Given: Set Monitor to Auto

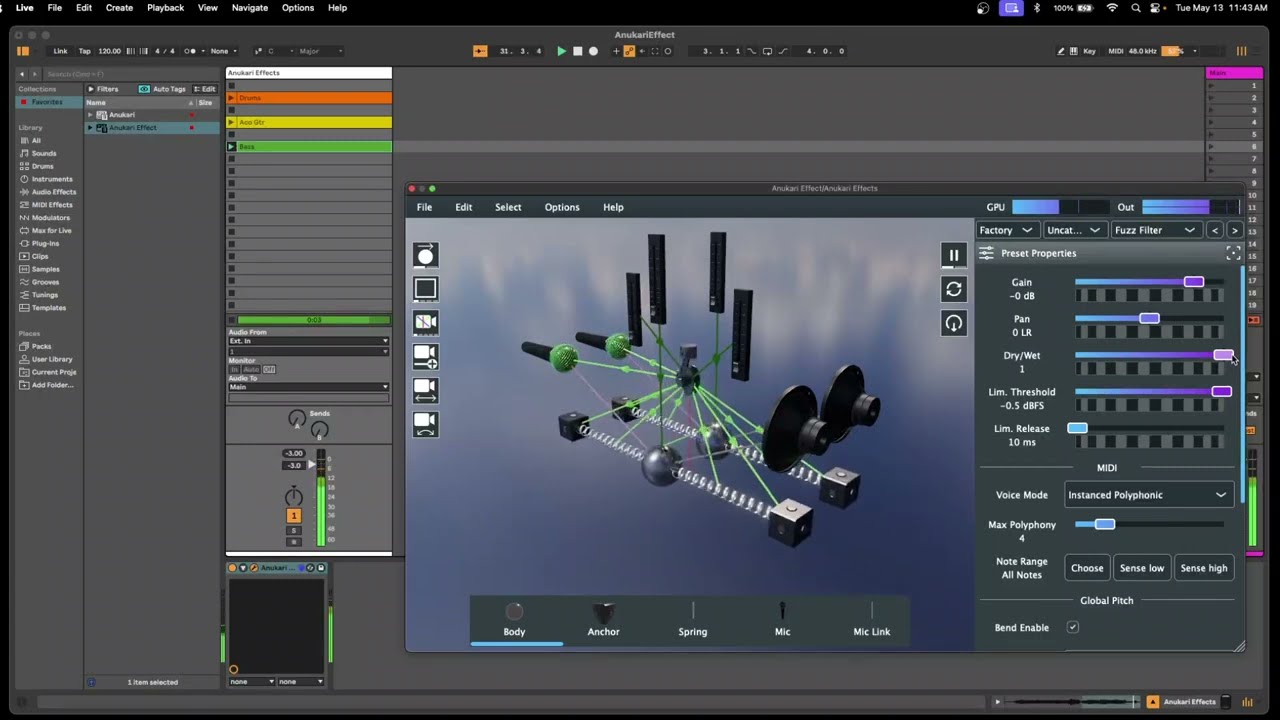Looking at the screenshot, I should pyautogui.click(x=251, y=369).
